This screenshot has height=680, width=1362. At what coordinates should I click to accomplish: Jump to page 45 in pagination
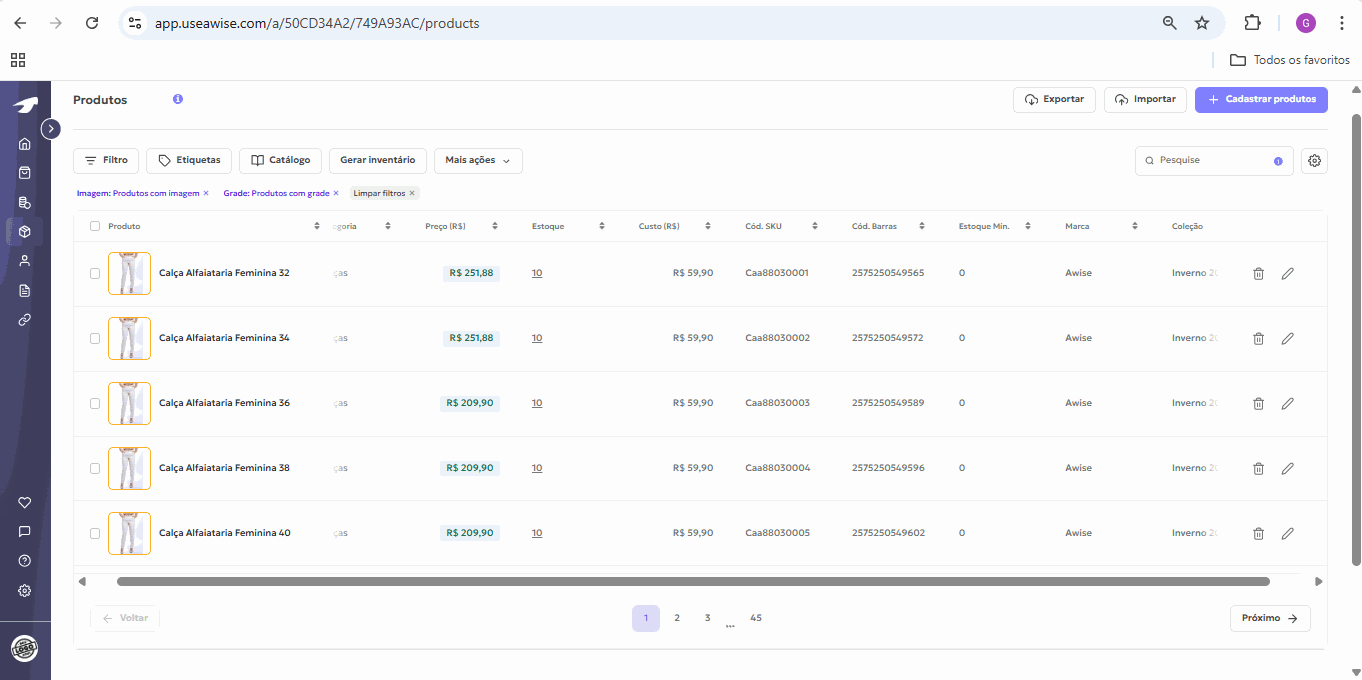click(x=756, y=618)
